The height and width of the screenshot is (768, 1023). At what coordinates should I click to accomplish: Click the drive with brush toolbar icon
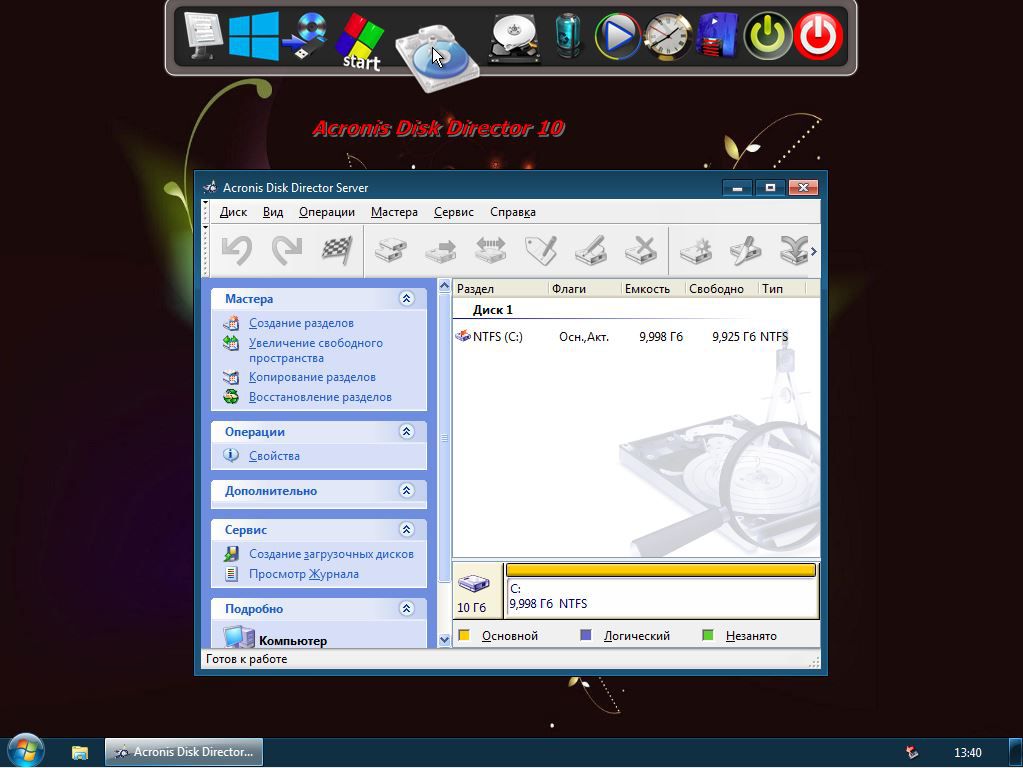[x=591, y=251]
